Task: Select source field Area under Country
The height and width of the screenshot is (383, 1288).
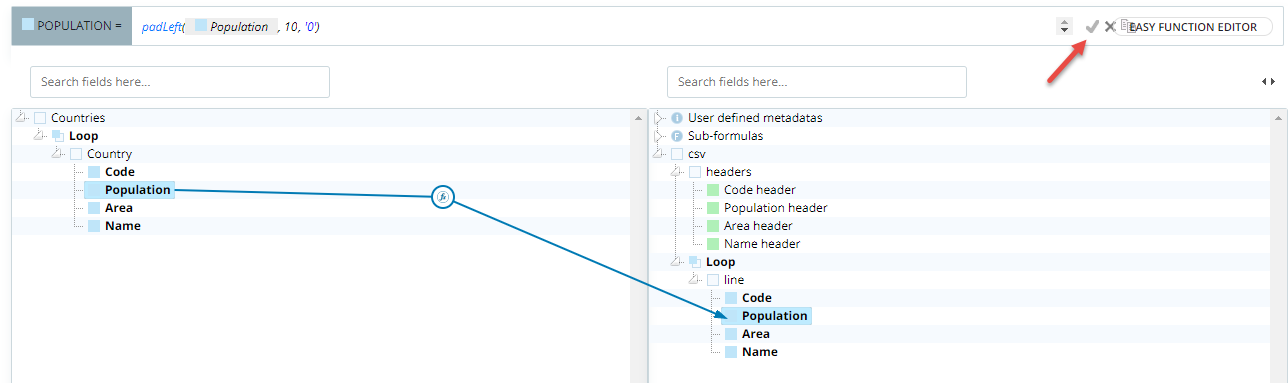Action: [119, 208]
